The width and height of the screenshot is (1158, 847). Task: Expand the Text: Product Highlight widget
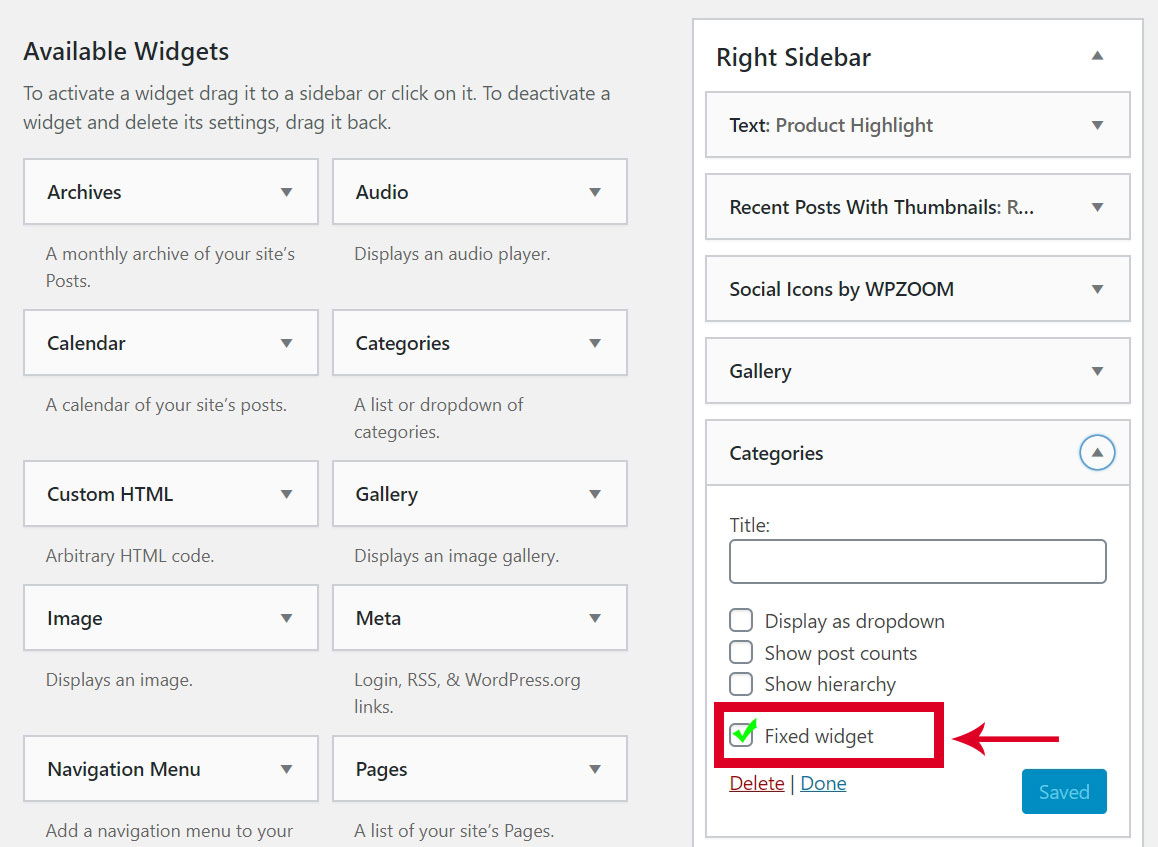1097,125
